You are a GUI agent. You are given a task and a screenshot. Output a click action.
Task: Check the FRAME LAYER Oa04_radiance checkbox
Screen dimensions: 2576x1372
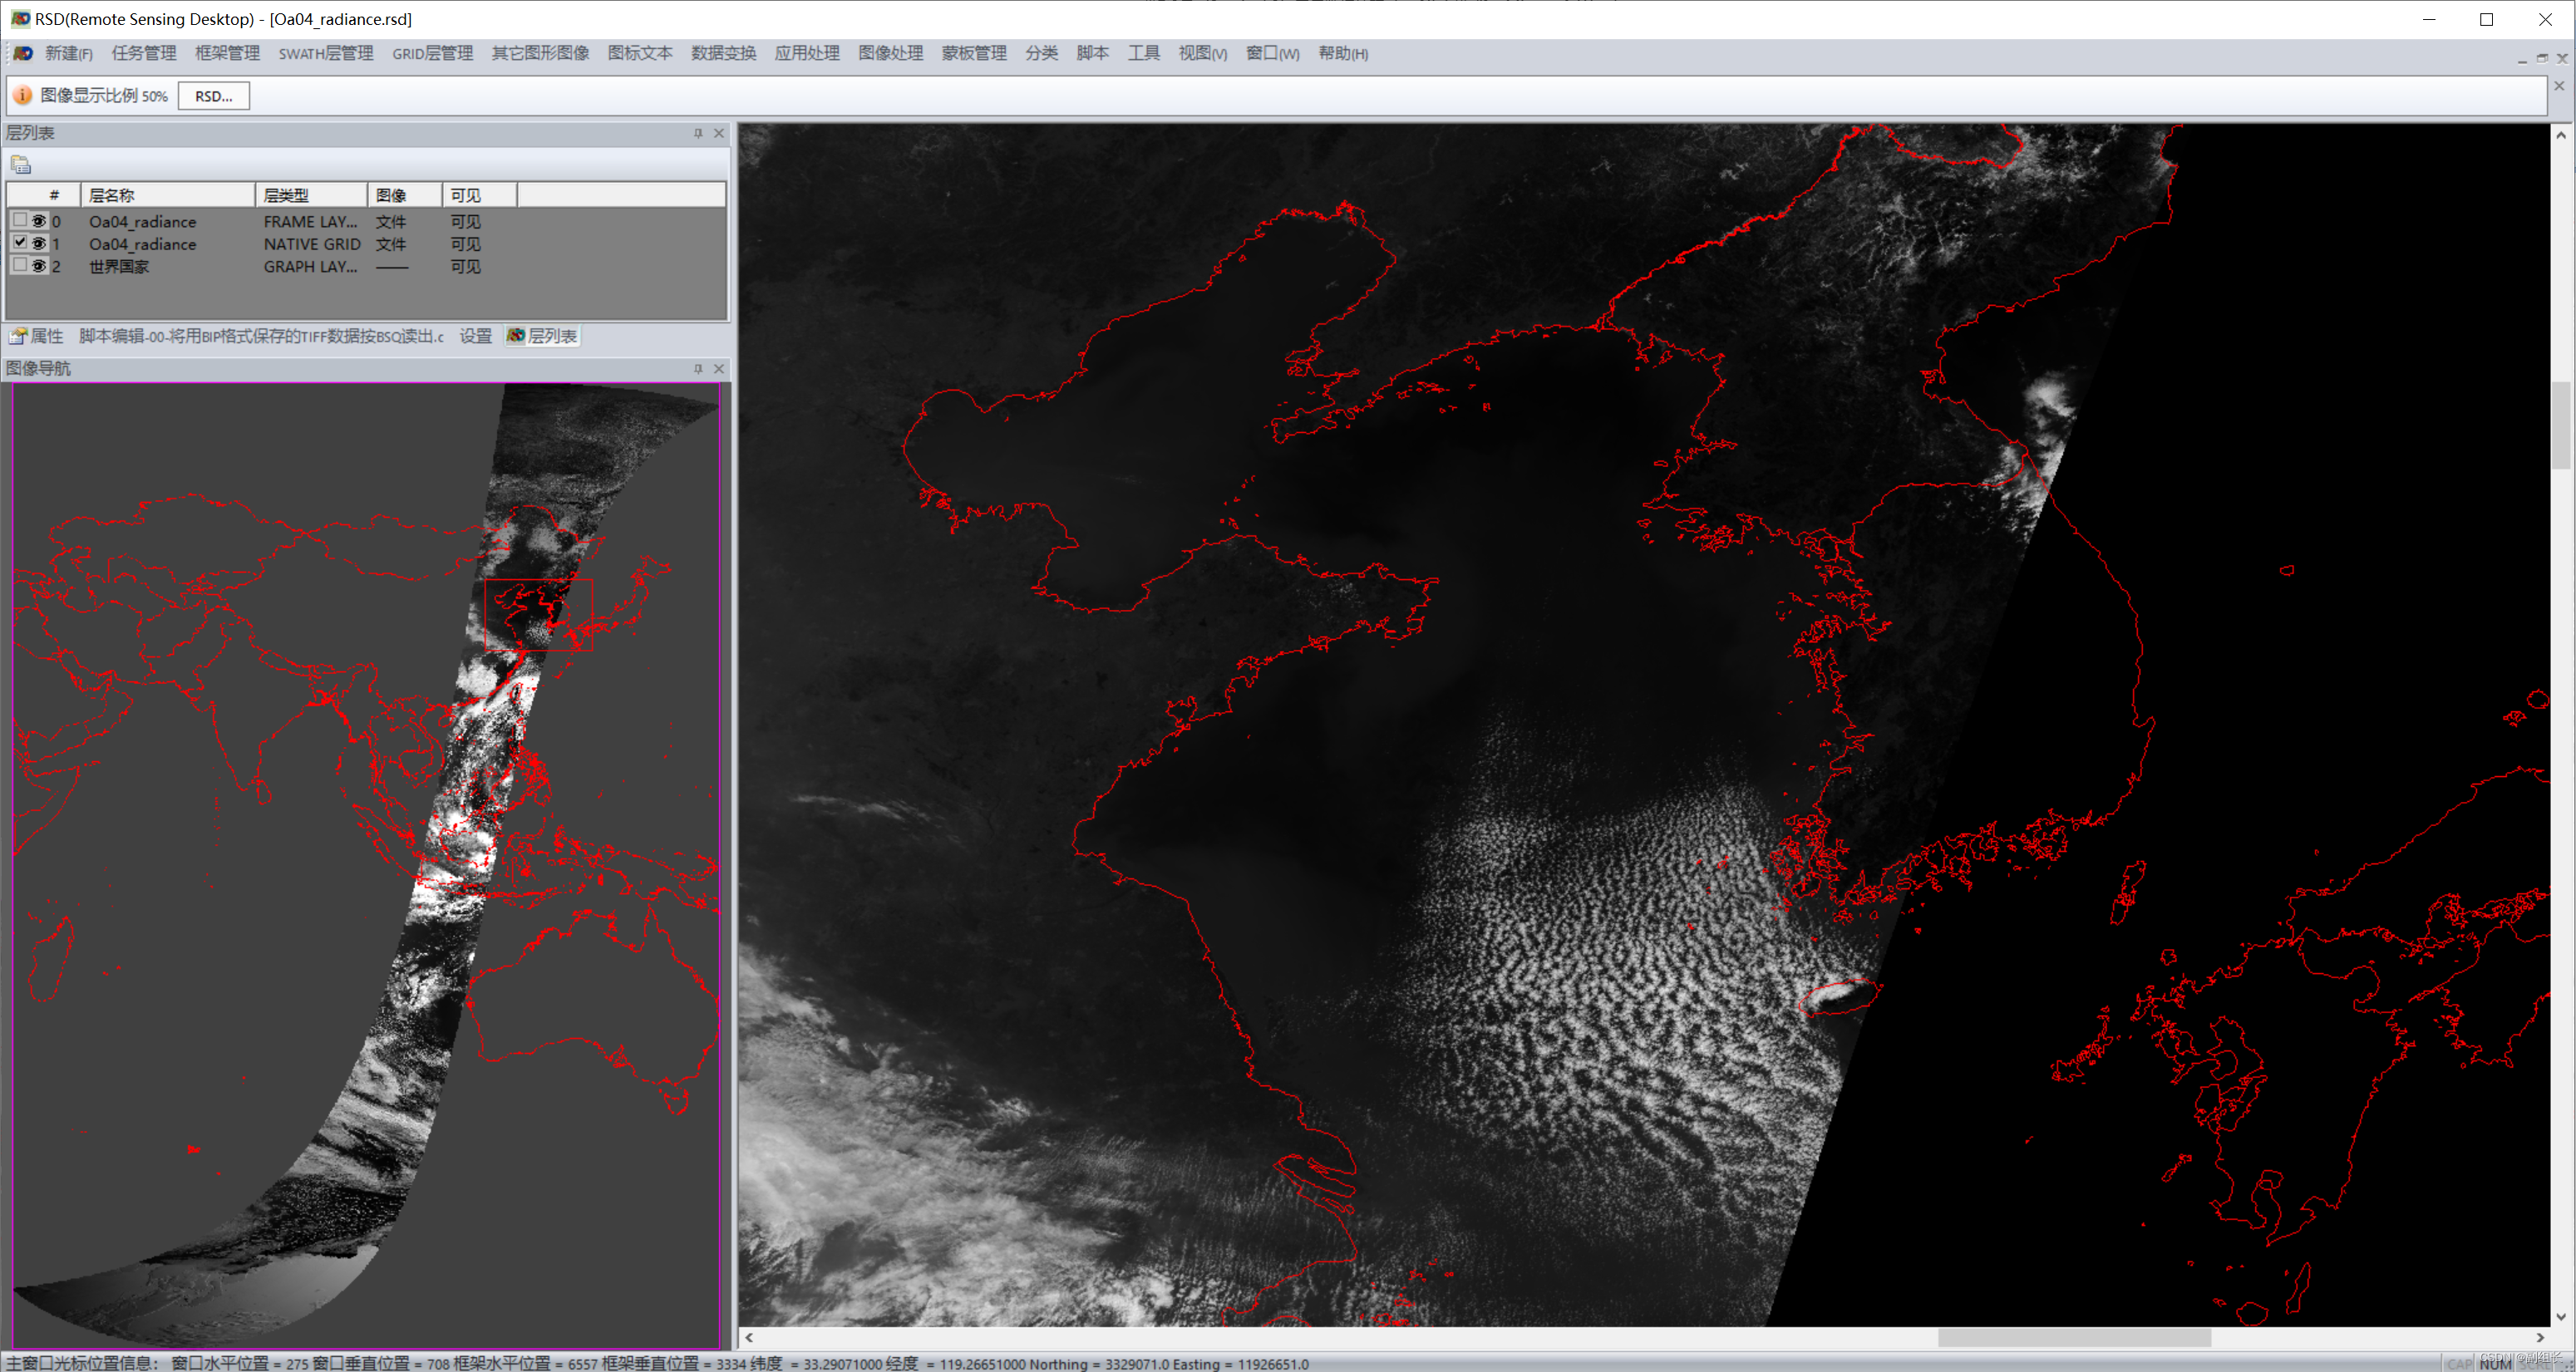(x=19, y=220)
